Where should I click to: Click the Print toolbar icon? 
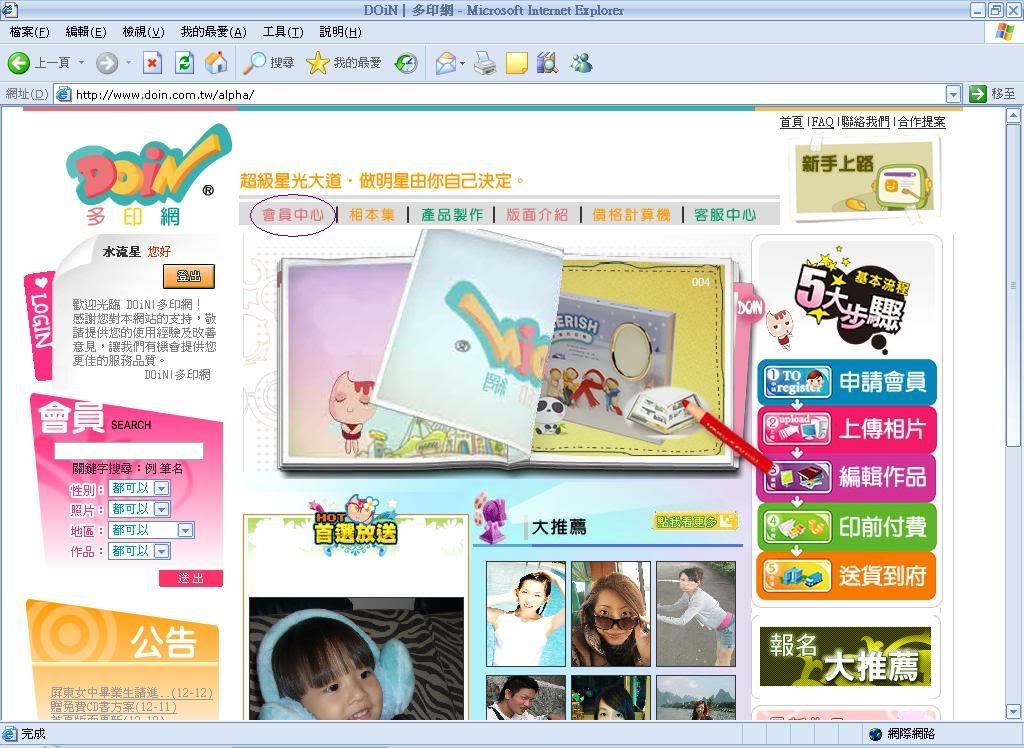tap(485, 63)
